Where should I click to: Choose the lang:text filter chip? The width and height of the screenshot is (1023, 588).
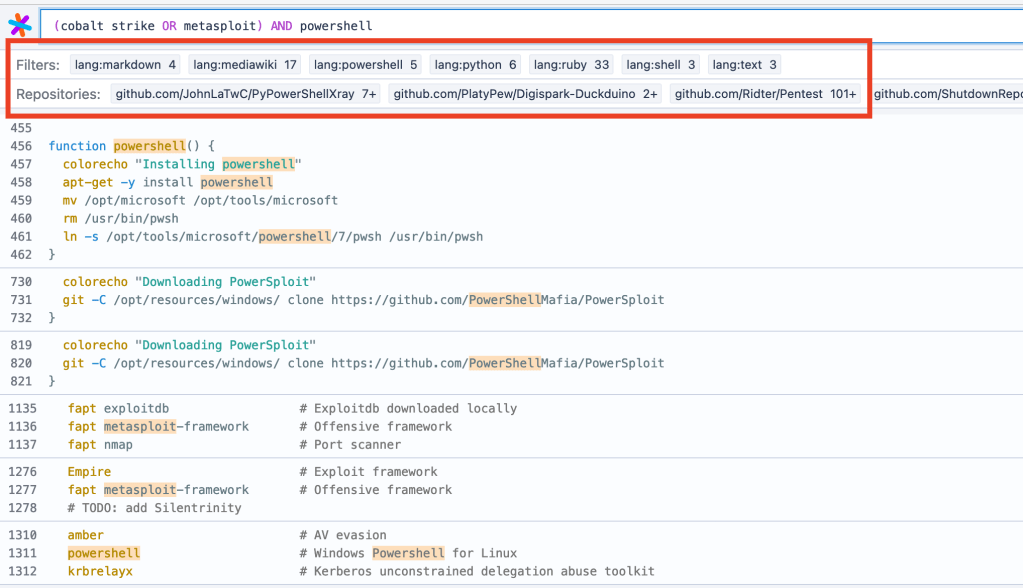tap(744, 65)
